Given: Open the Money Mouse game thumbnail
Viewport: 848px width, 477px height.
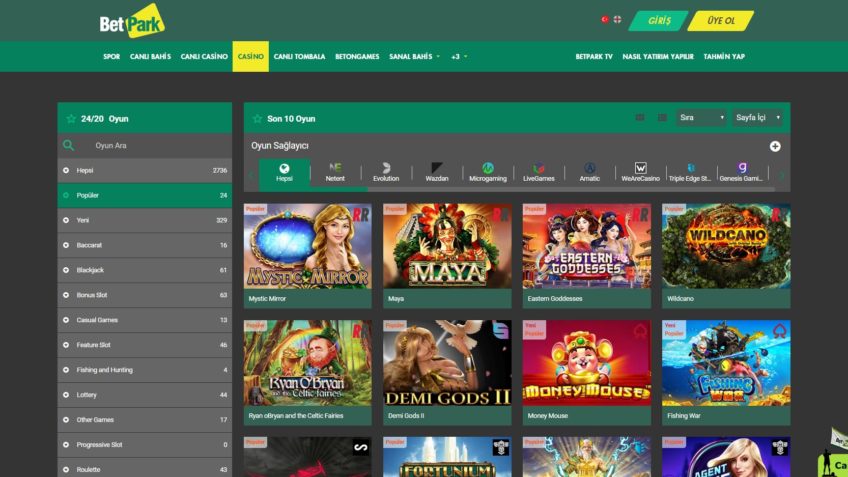Looking at the screenshot, I should click(587, 363).
